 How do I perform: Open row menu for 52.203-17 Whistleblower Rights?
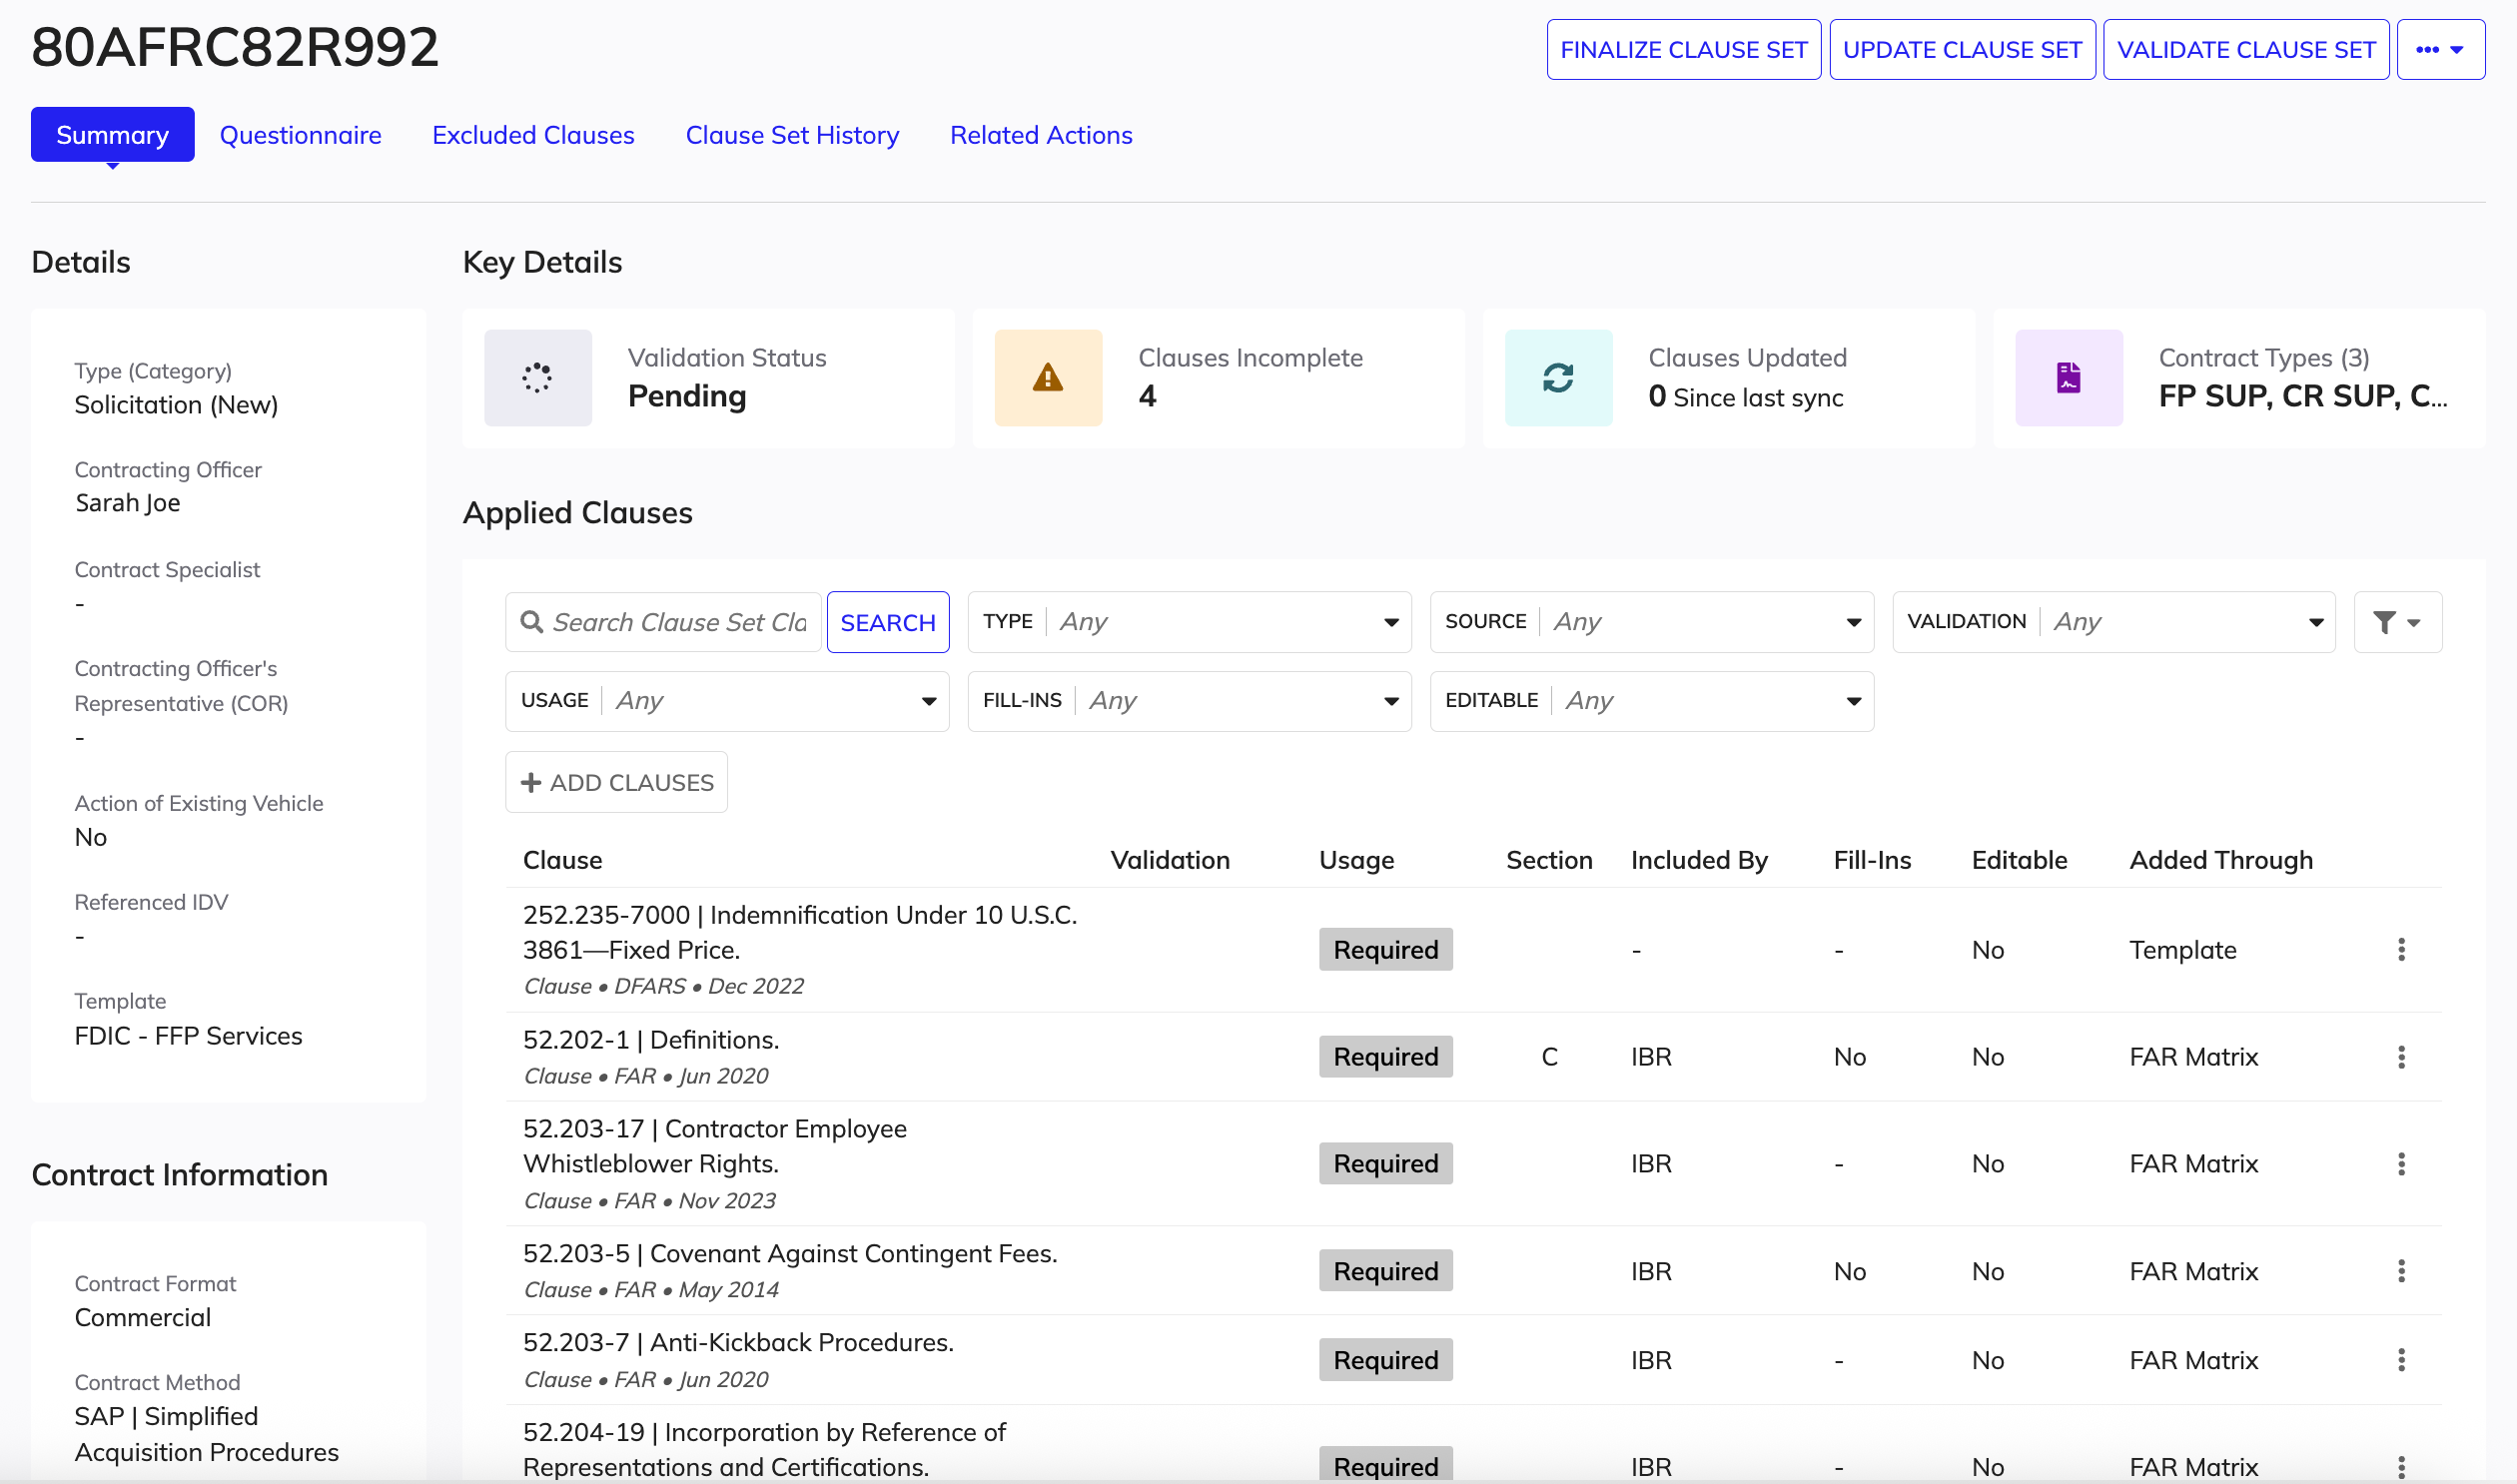[x=2401, y=1164]
